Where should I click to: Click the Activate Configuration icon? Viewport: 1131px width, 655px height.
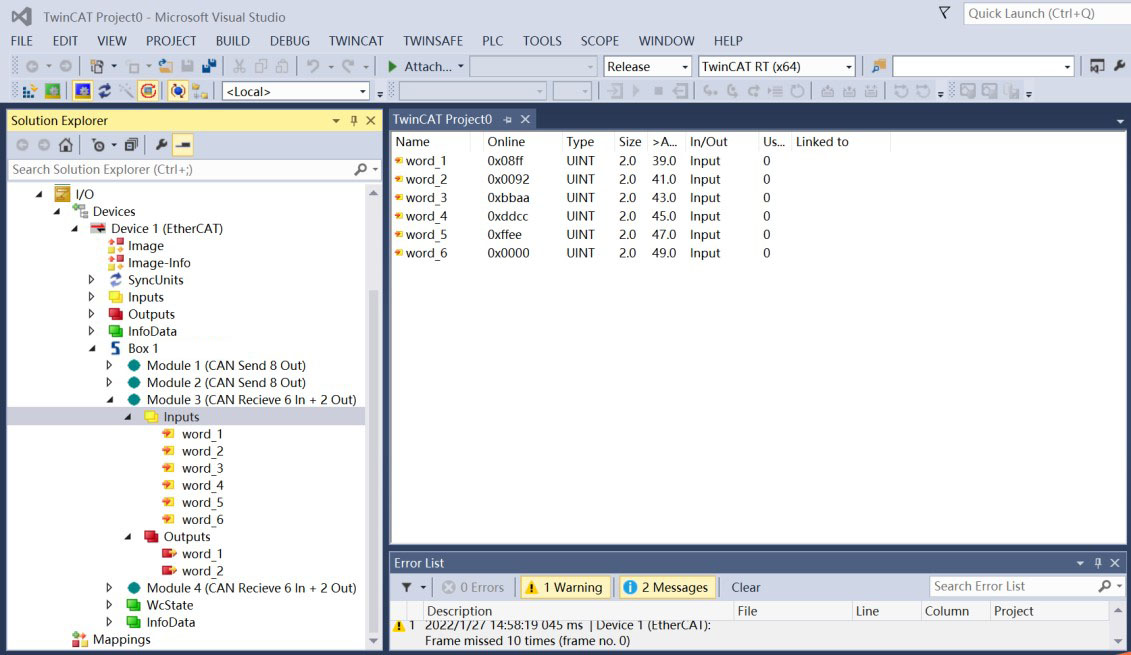(x=30, y=92)
